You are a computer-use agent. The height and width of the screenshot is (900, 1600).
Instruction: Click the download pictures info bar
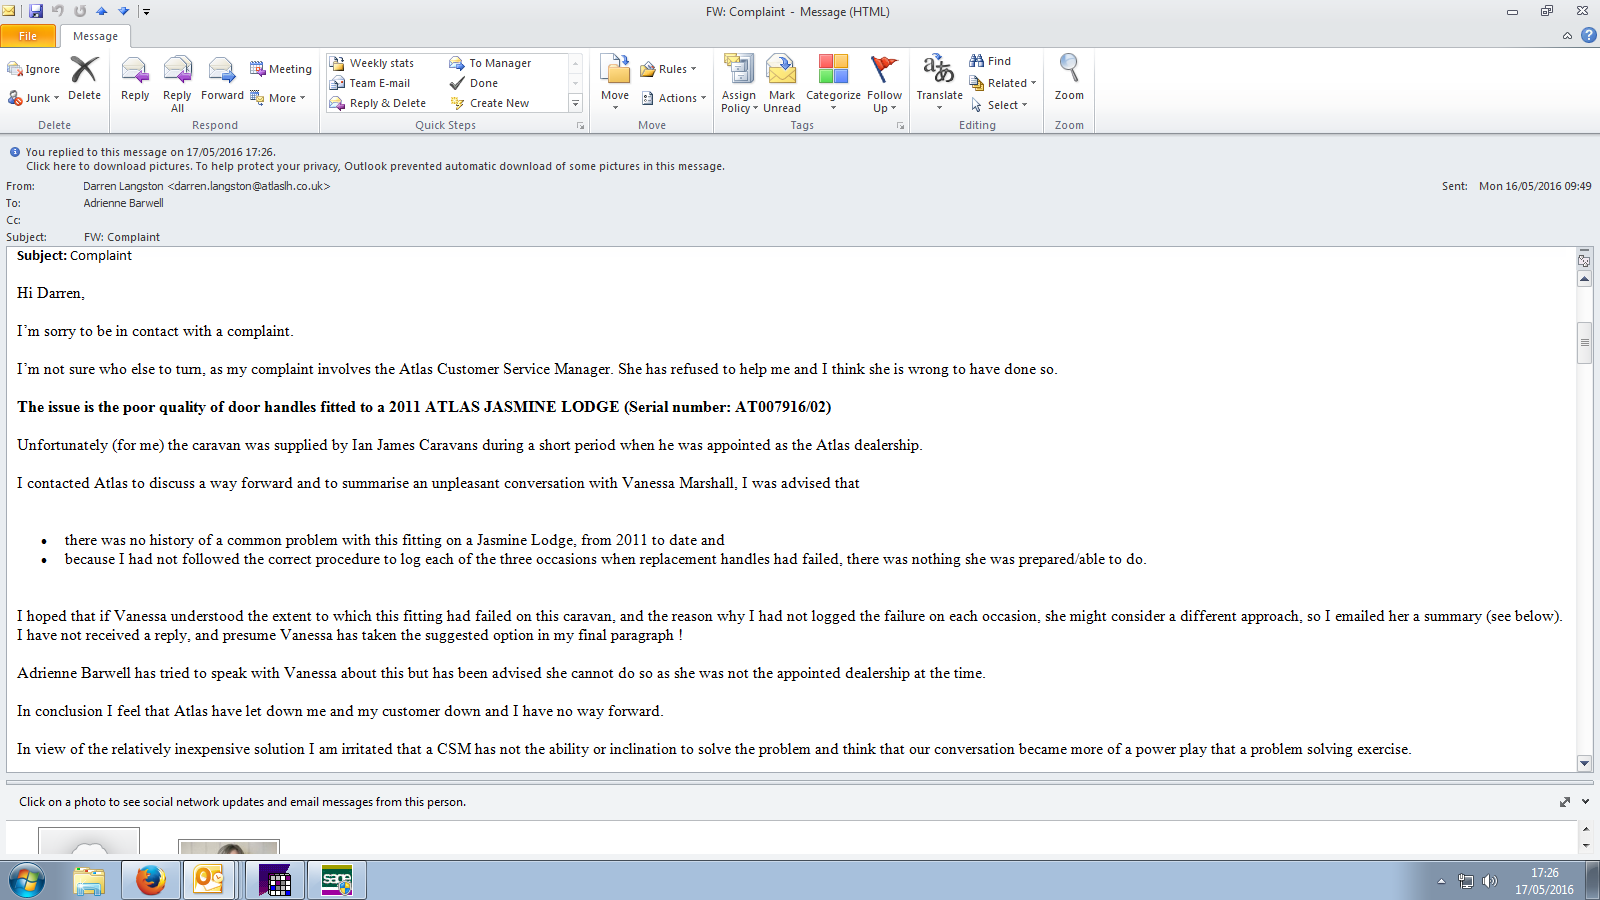point(376,166)
